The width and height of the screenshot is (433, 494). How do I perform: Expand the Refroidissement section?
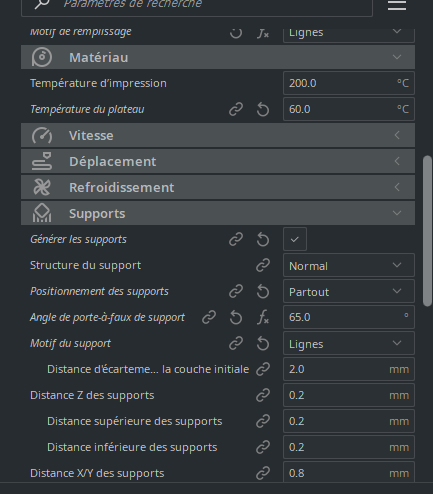click(397, 187)
